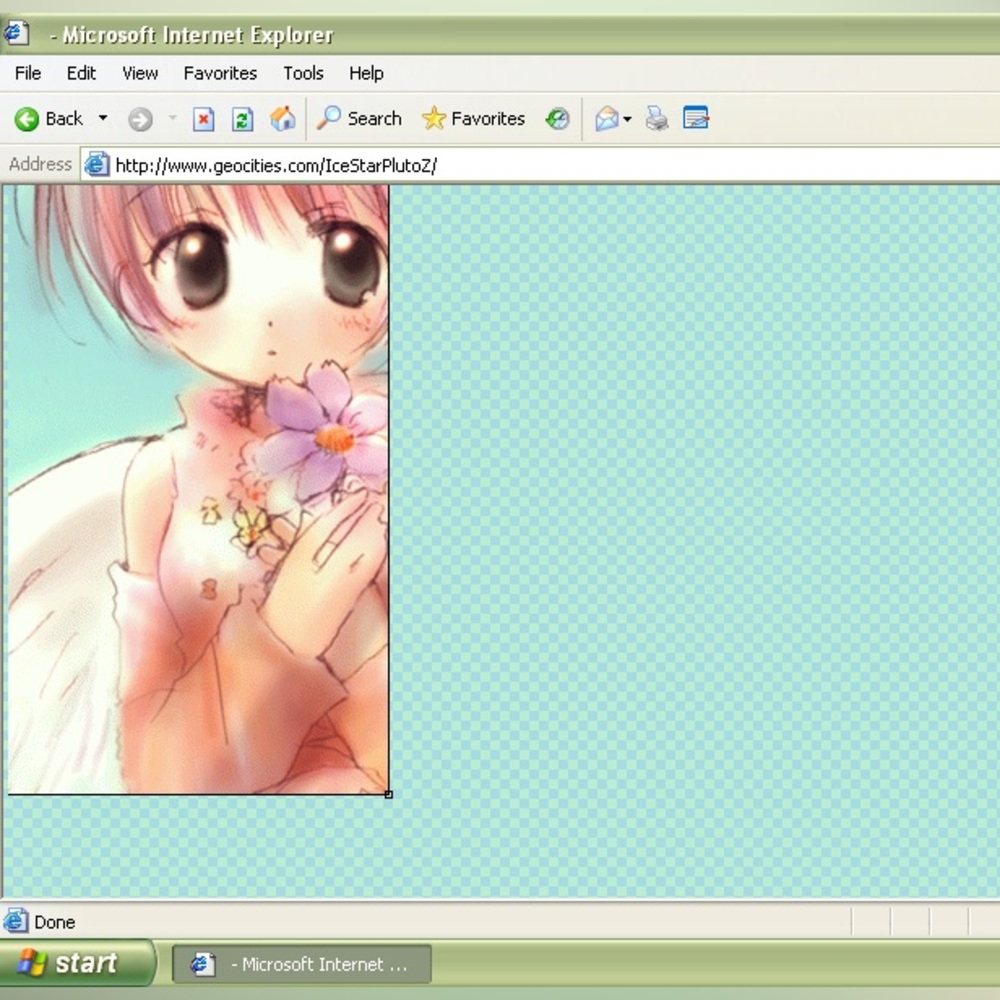Click the page icon in address bar
Image resolution: width=1000 pixels, height=1000 pixels.
(97, 165)
